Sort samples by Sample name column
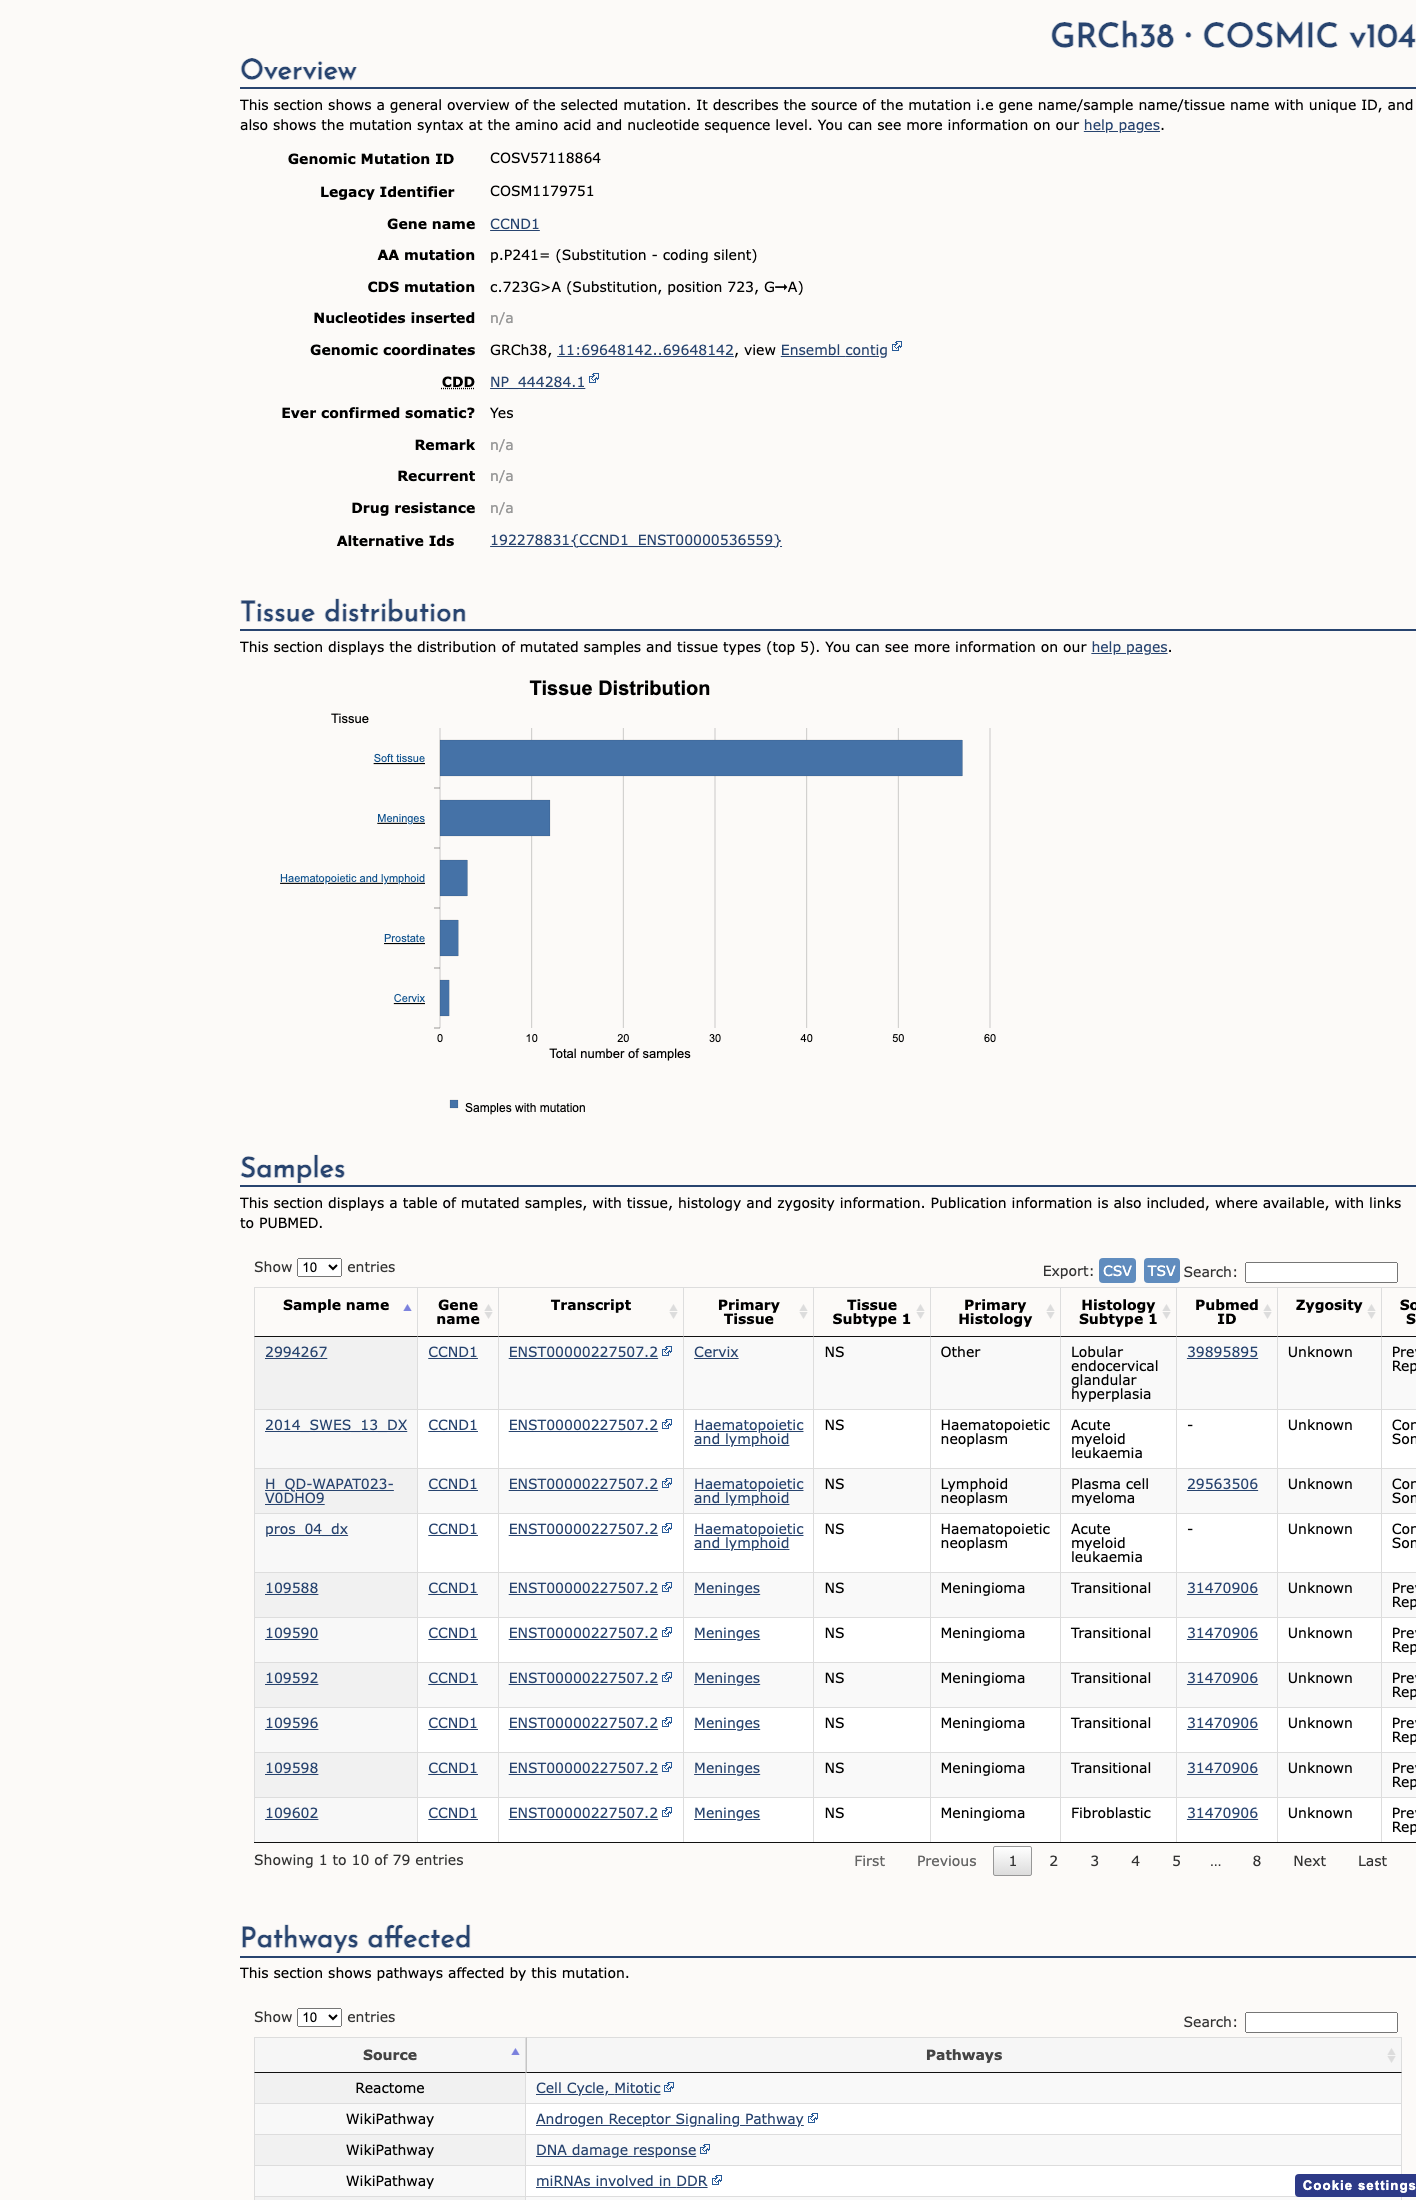Image resolution: width=1416 pixels, height=2200 pixels. click(x=336, y=1312)
